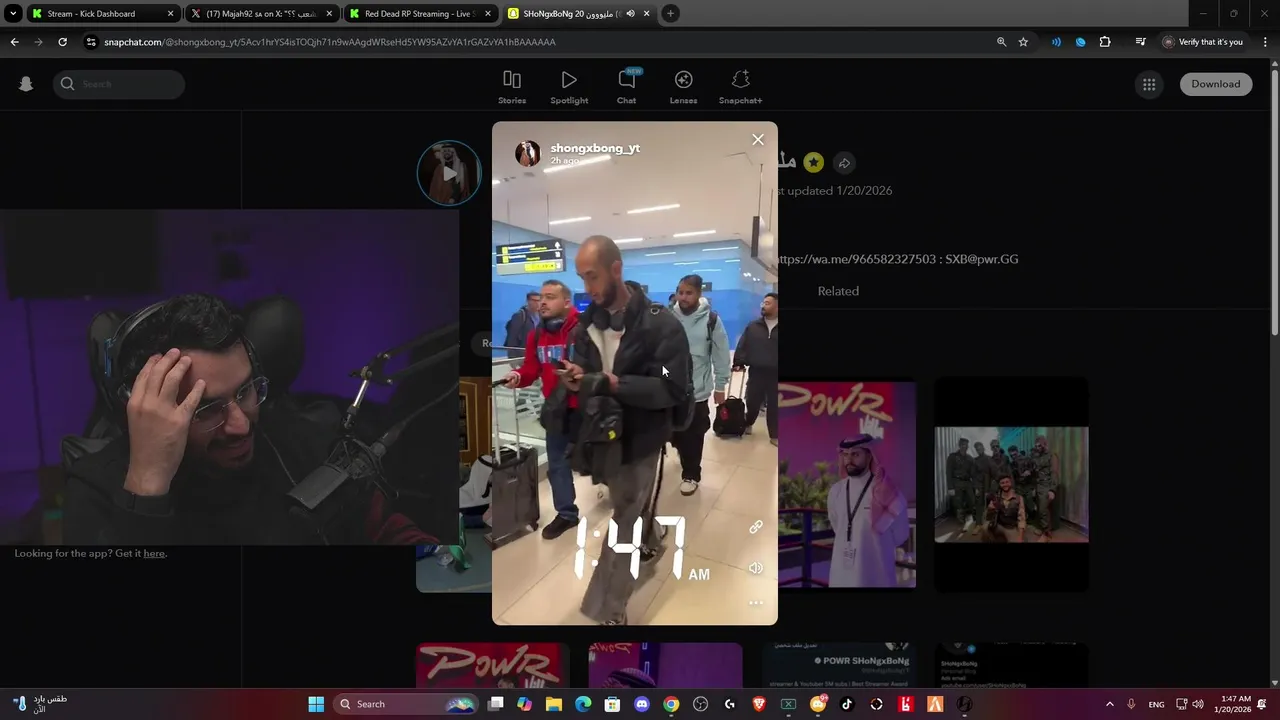Copy the story link icon
The height and width of the screenshot is (720, 1280).
click(756, 527)
